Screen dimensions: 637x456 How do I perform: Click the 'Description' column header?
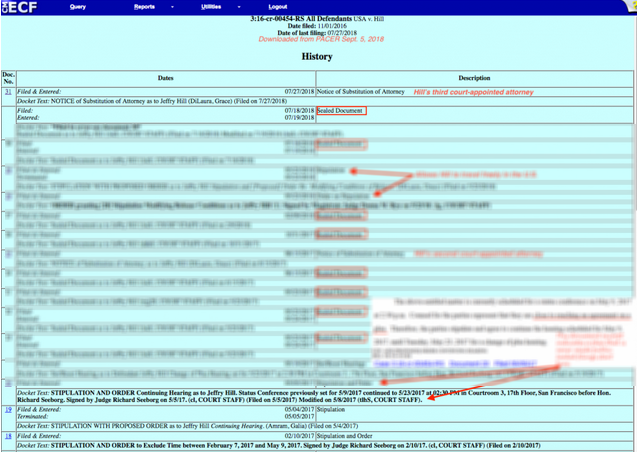tap(474, 78)
